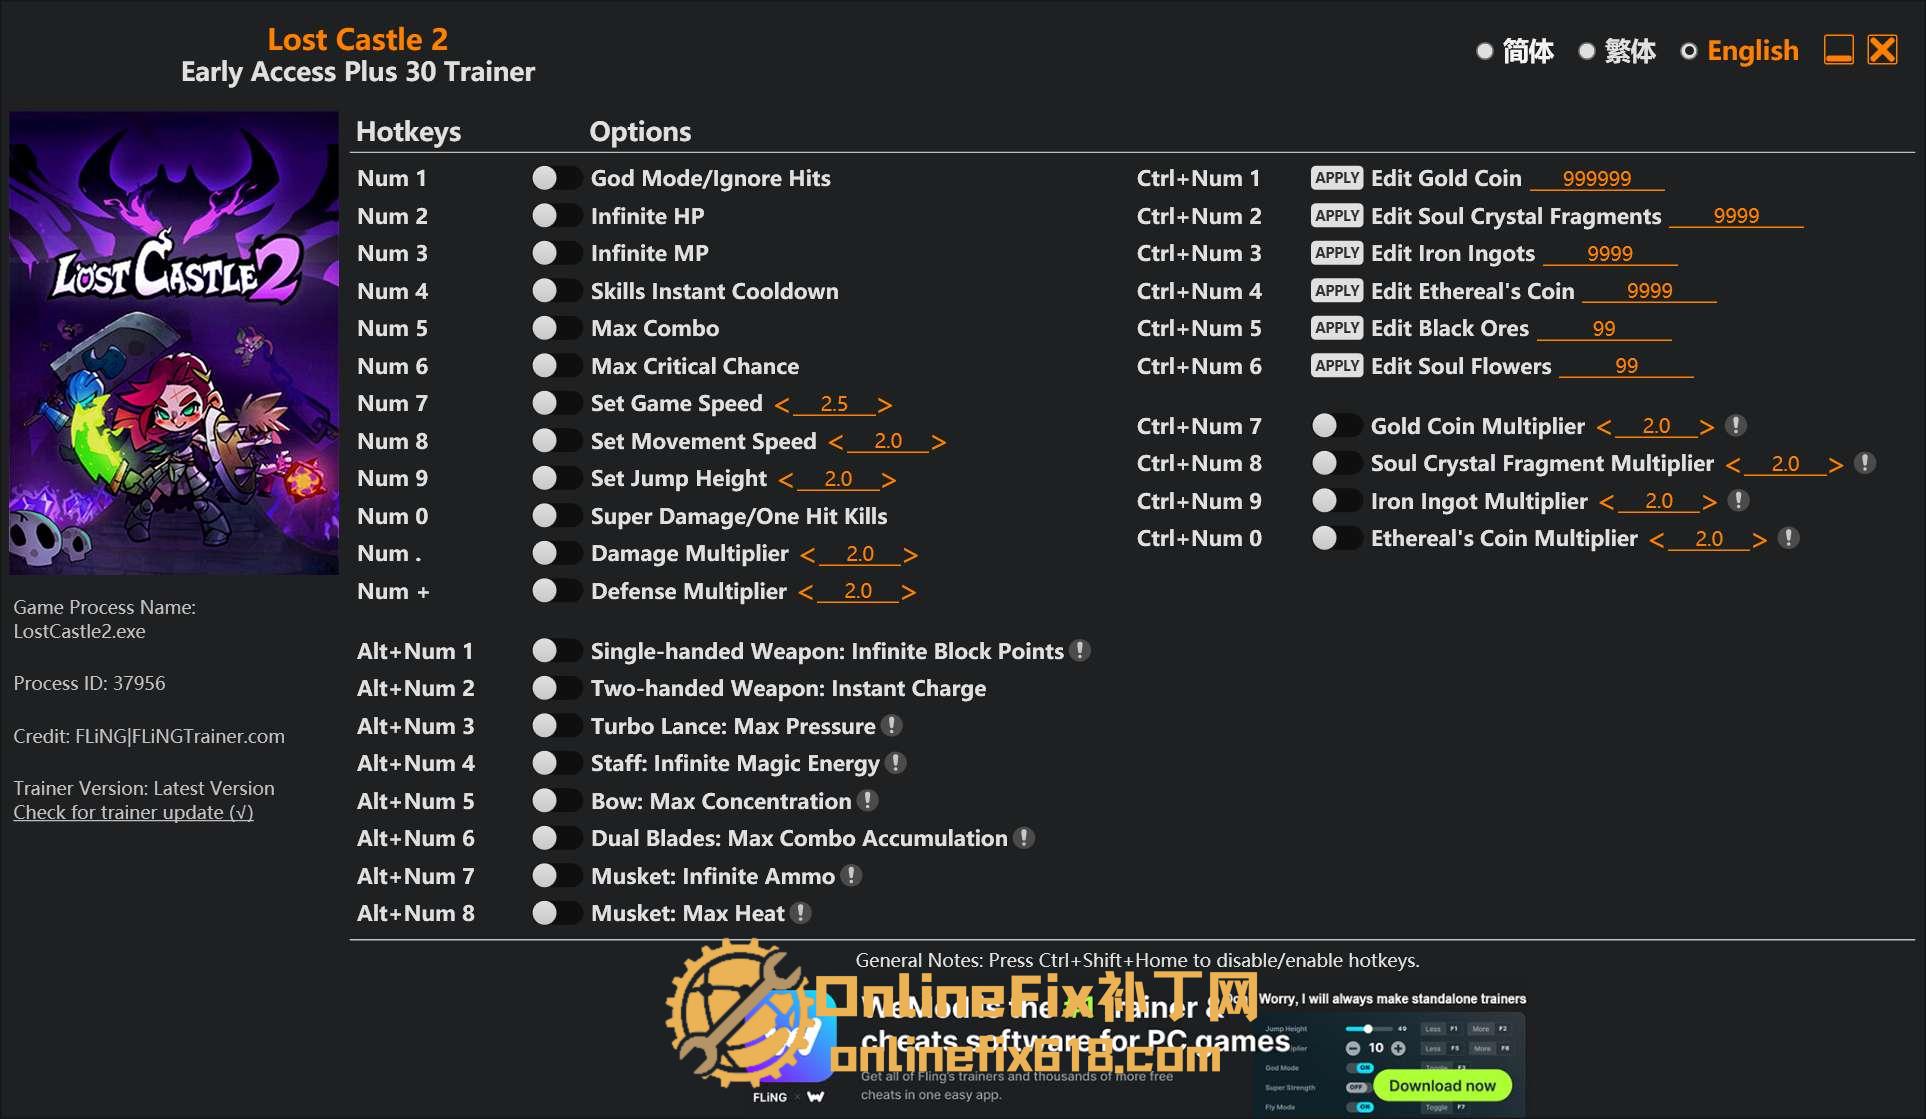
Task: Click info icon next to Musket: Max Heat
Action: [800, 912]
